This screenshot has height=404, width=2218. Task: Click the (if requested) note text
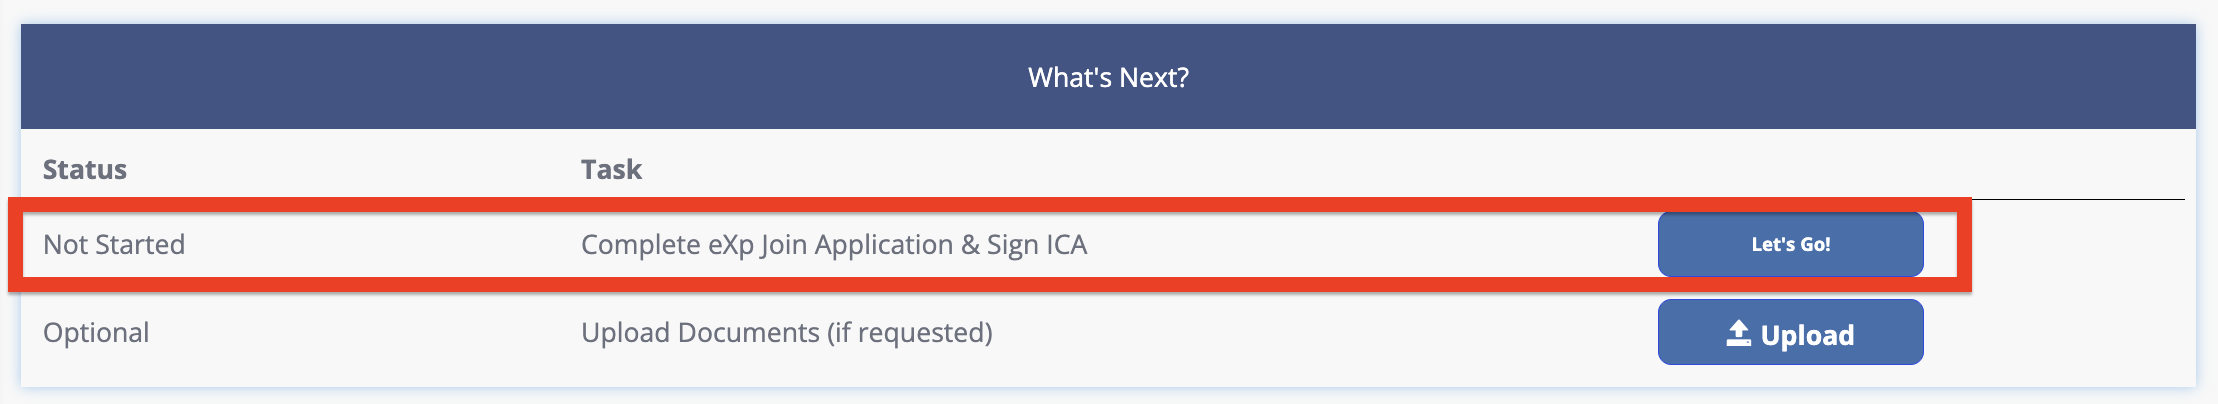click(x=909, y=332)
